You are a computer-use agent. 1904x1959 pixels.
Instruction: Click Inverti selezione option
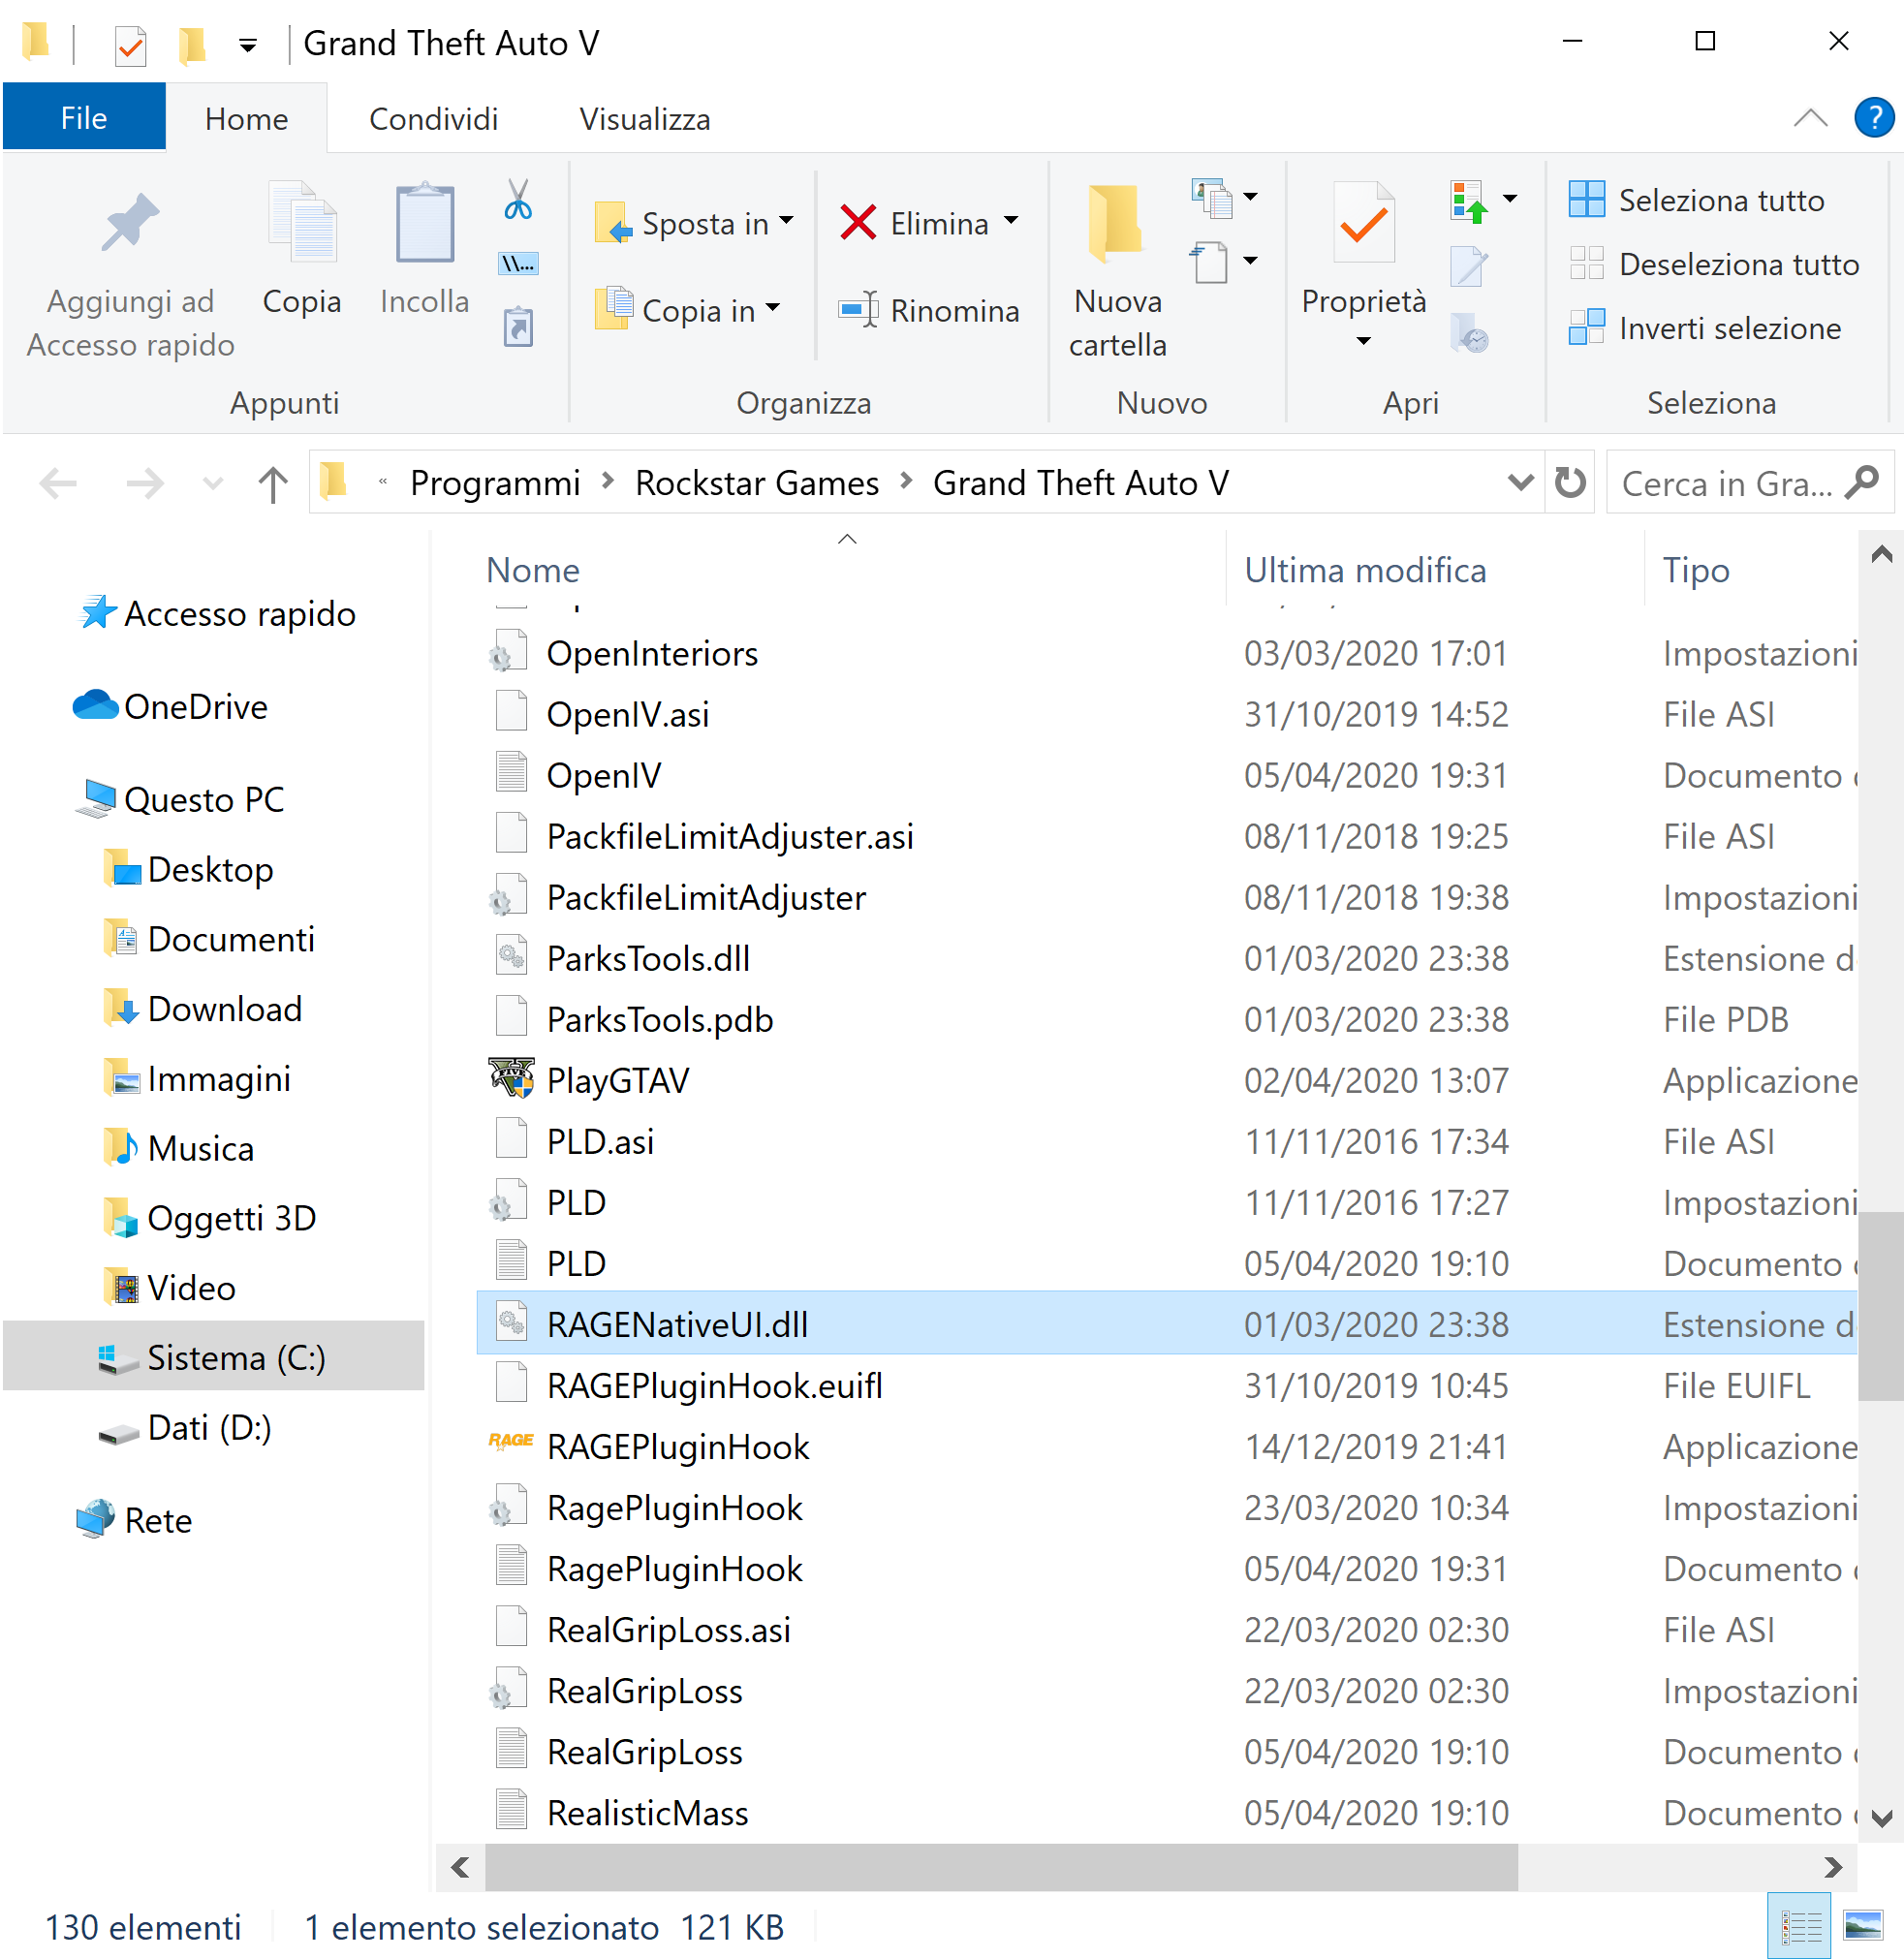click(1728, 328)
